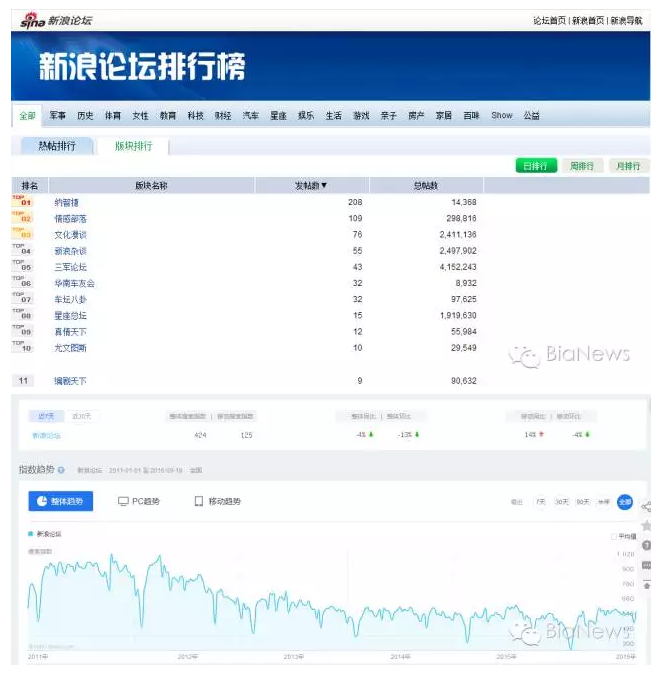Select the 30天 range pill
Image resolution: width=654 pixels, height=673 pixels.
(x=562, y=502)
